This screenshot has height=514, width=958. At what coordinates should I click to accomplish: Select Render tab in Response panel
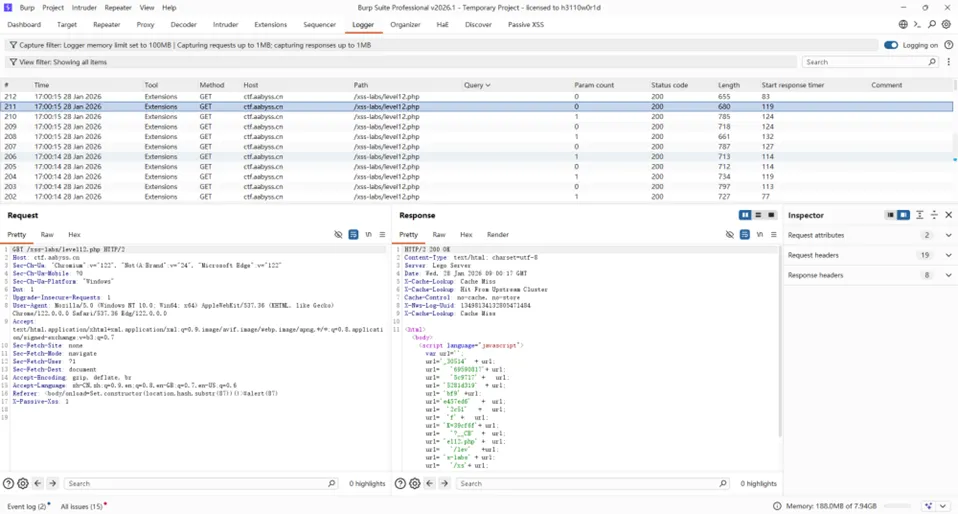[x=497, y=235]
